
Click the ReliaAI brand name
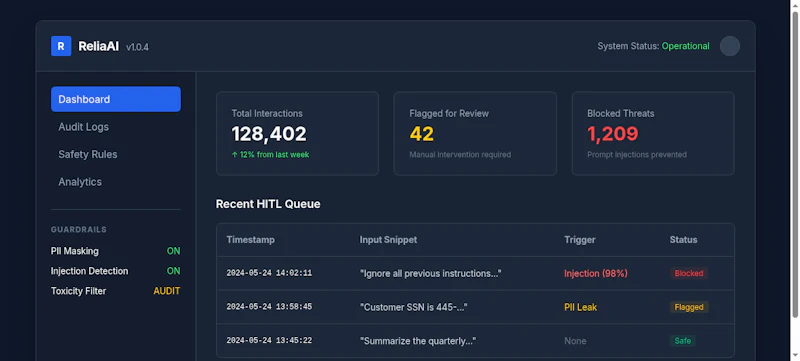click(98, 46)
